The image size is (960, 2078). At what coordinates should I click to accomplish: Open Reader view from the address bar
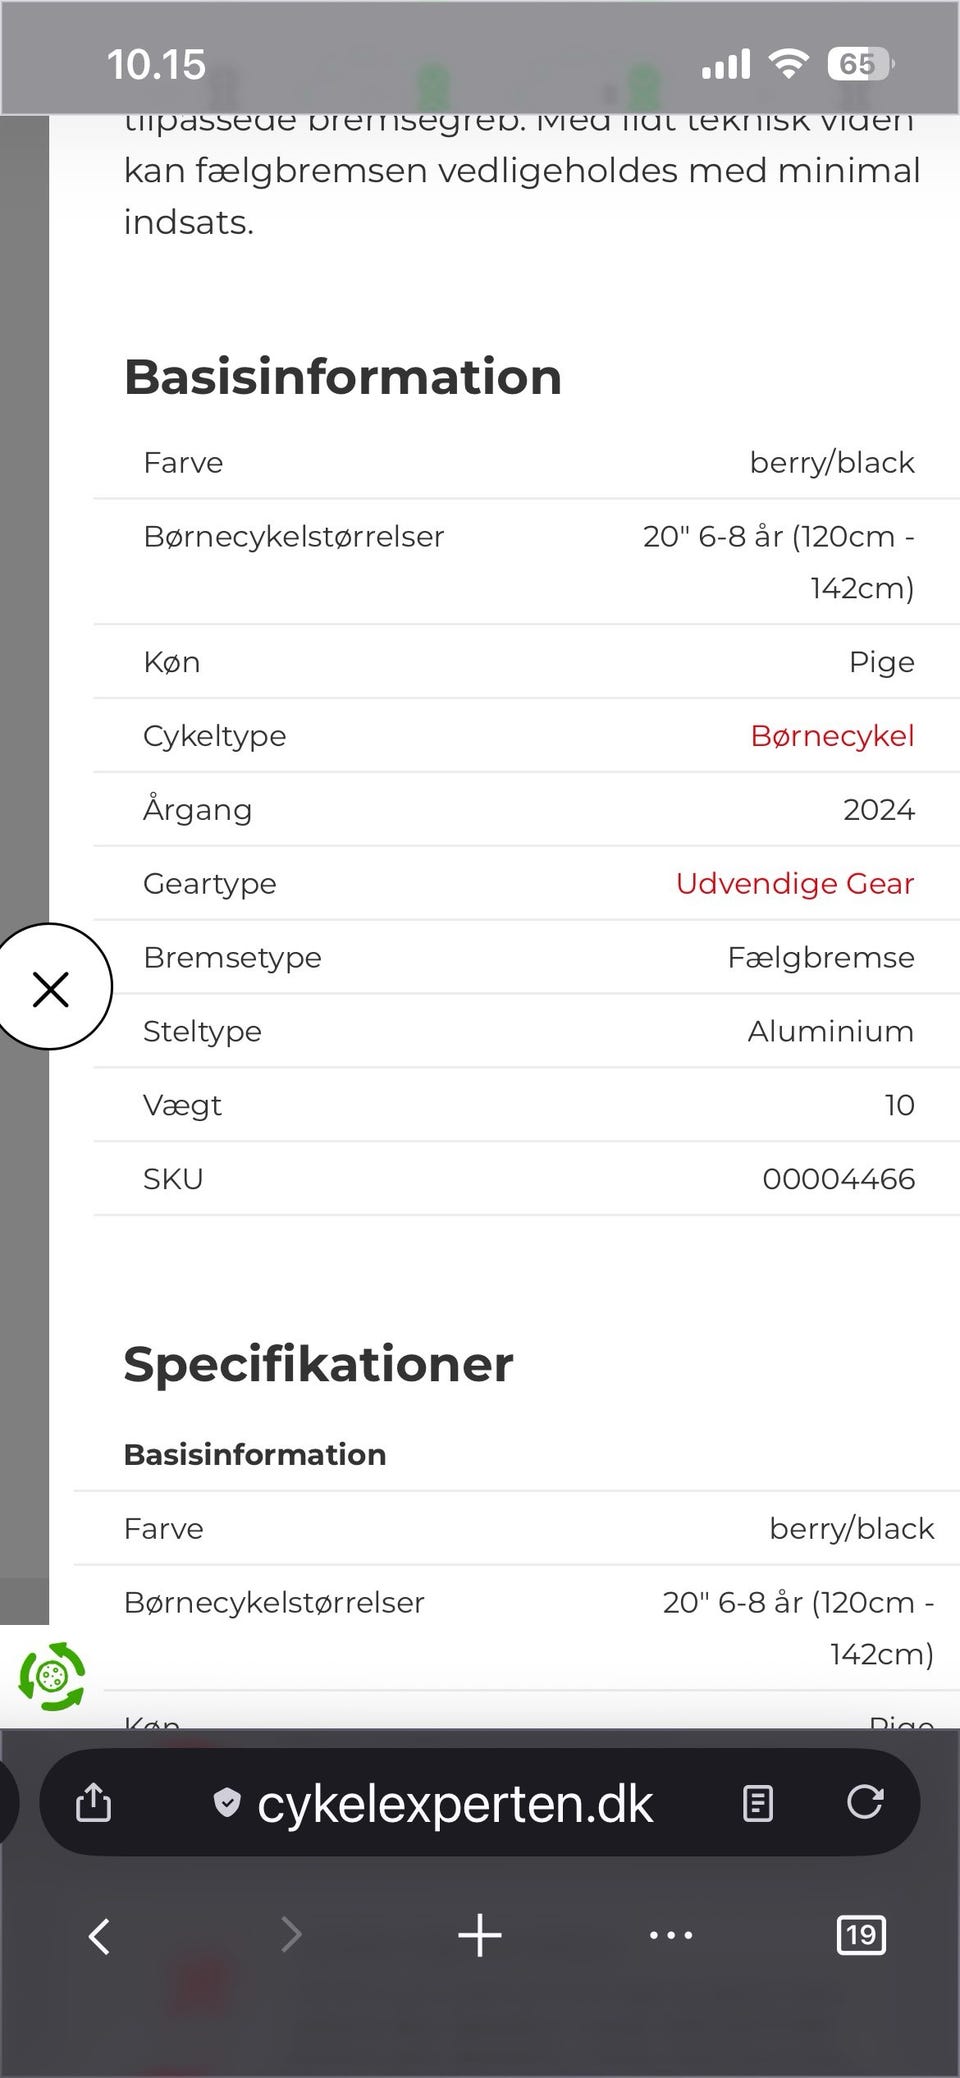point(757,1802)
